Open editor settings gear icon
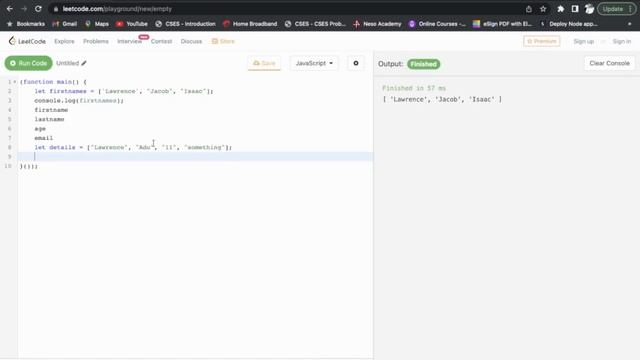 point(356,63)
